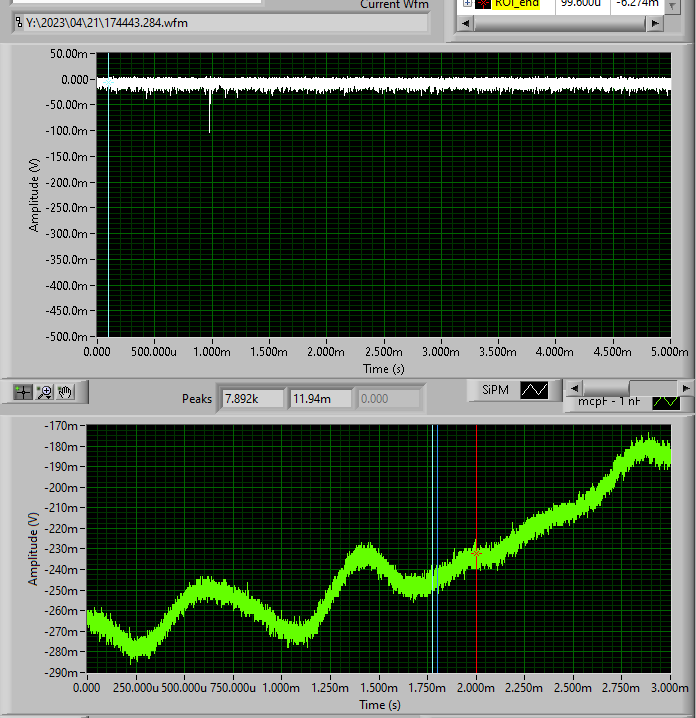Click upper graph Y-axis label 50.00m
696x718 pixels.
[x=68, y=54]
